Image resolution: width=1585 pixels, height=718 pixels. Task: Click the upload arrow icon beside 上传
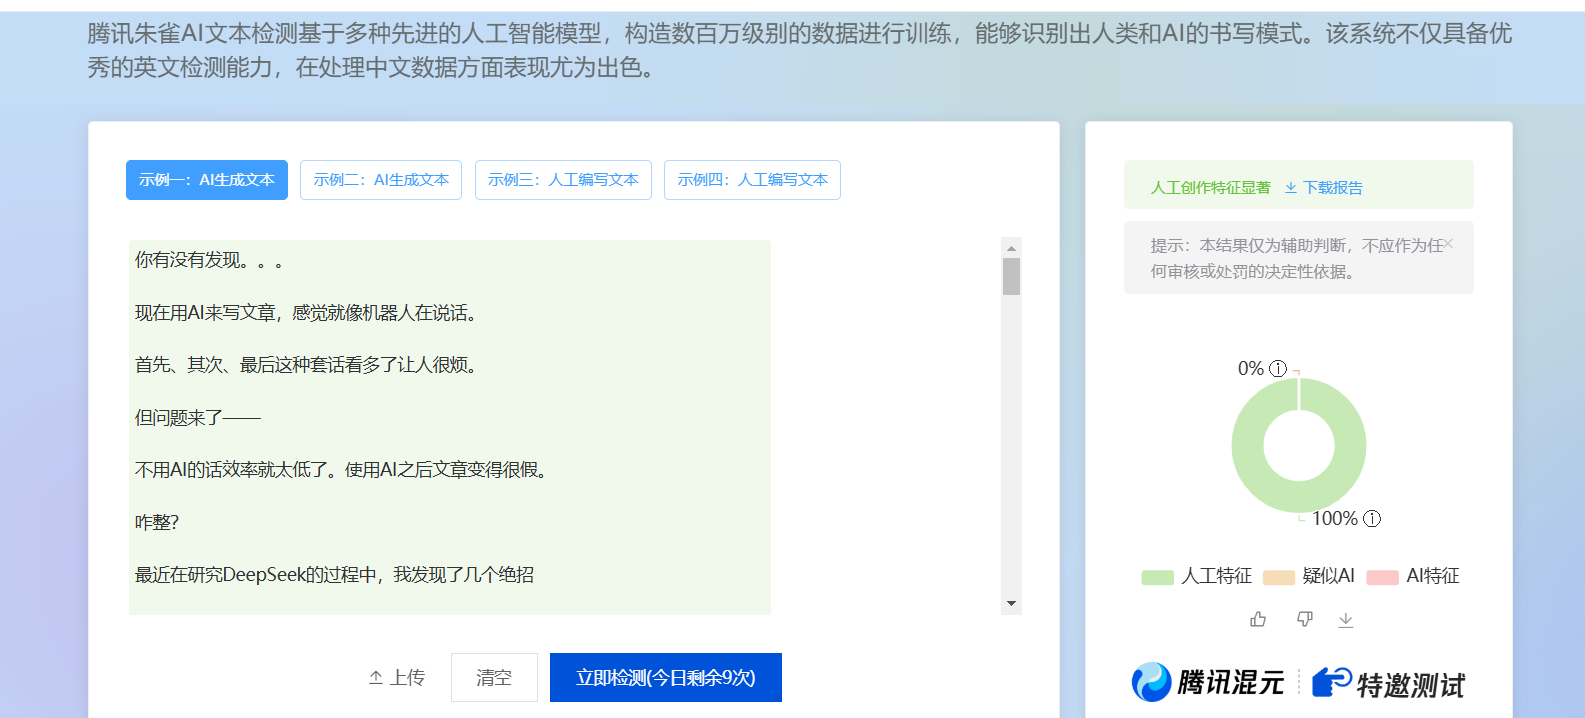[376, 678]
